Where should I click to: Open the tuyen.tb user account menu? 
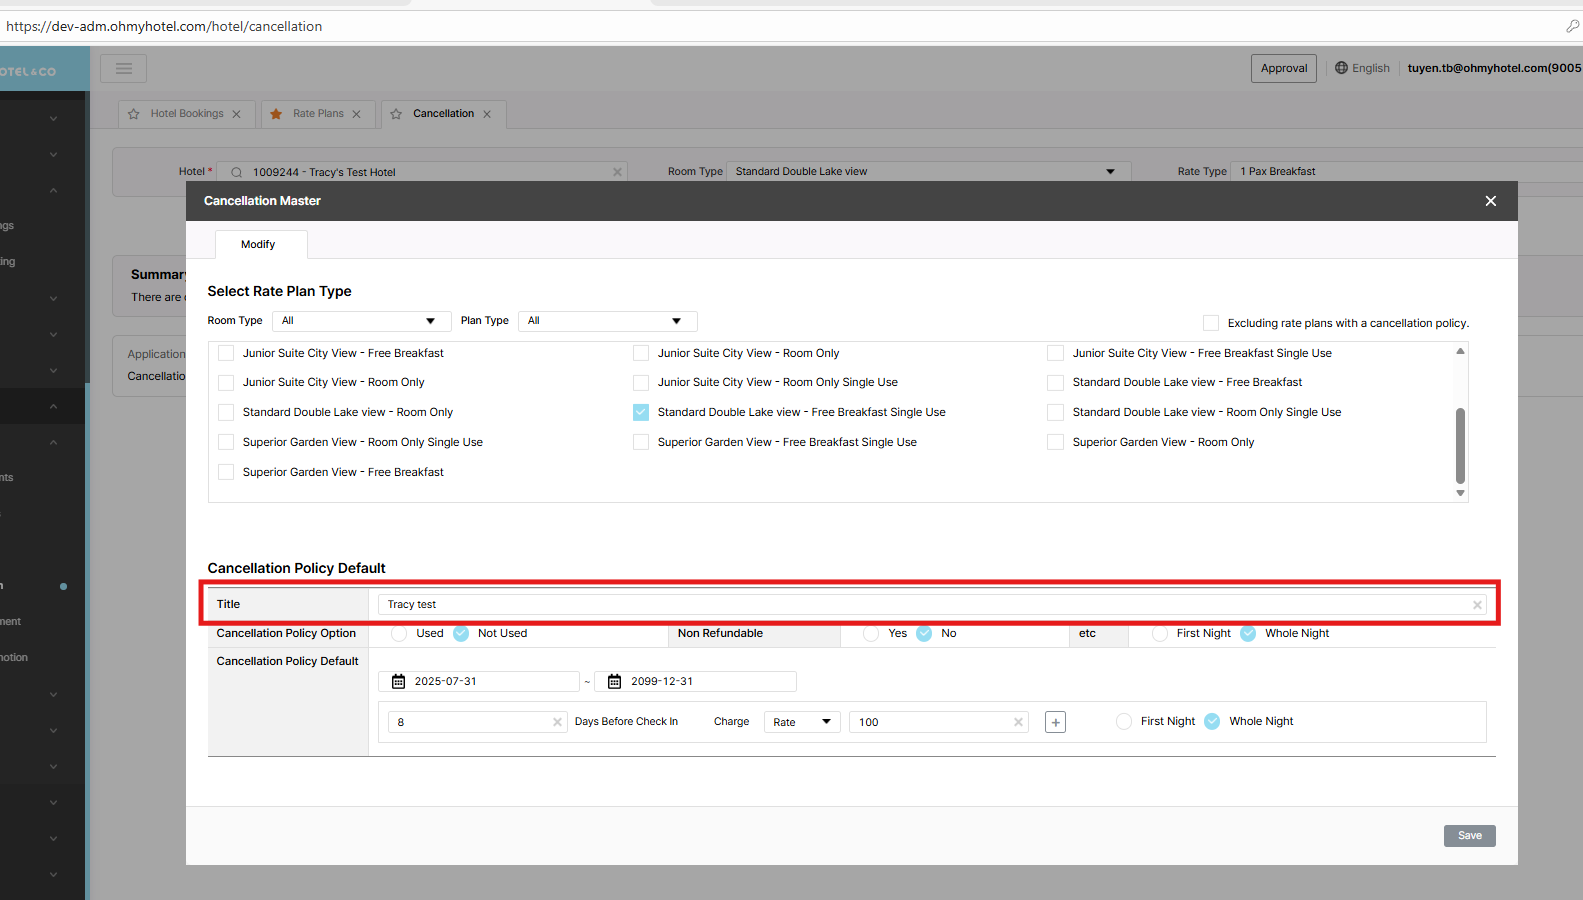[x=1495, y=68]
